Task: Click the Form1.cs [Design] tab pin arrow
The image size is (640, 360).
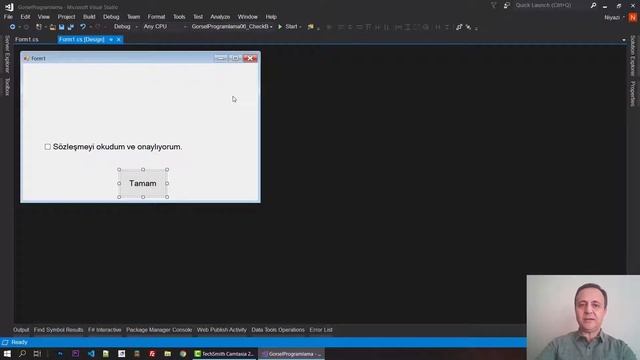Action: (x=111, y=40)
